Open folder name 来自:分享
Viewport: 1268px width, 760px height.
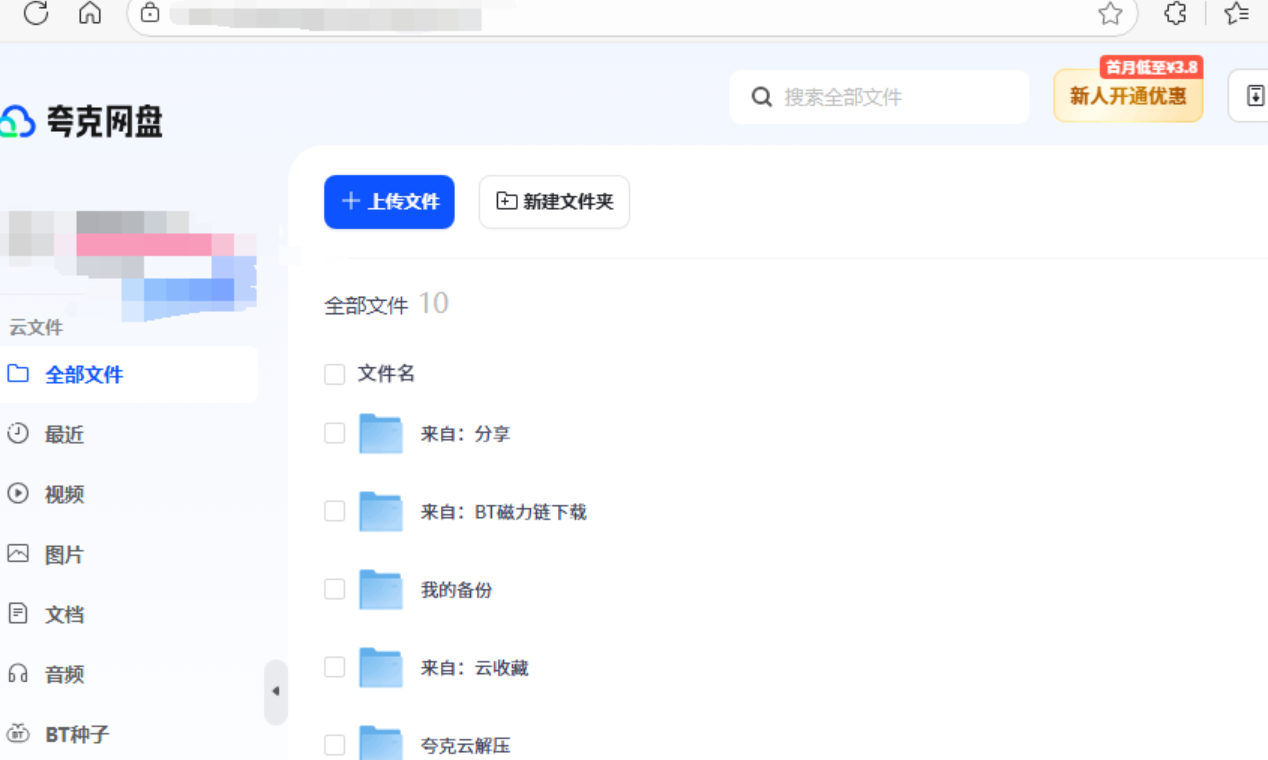tap(465, 434)
